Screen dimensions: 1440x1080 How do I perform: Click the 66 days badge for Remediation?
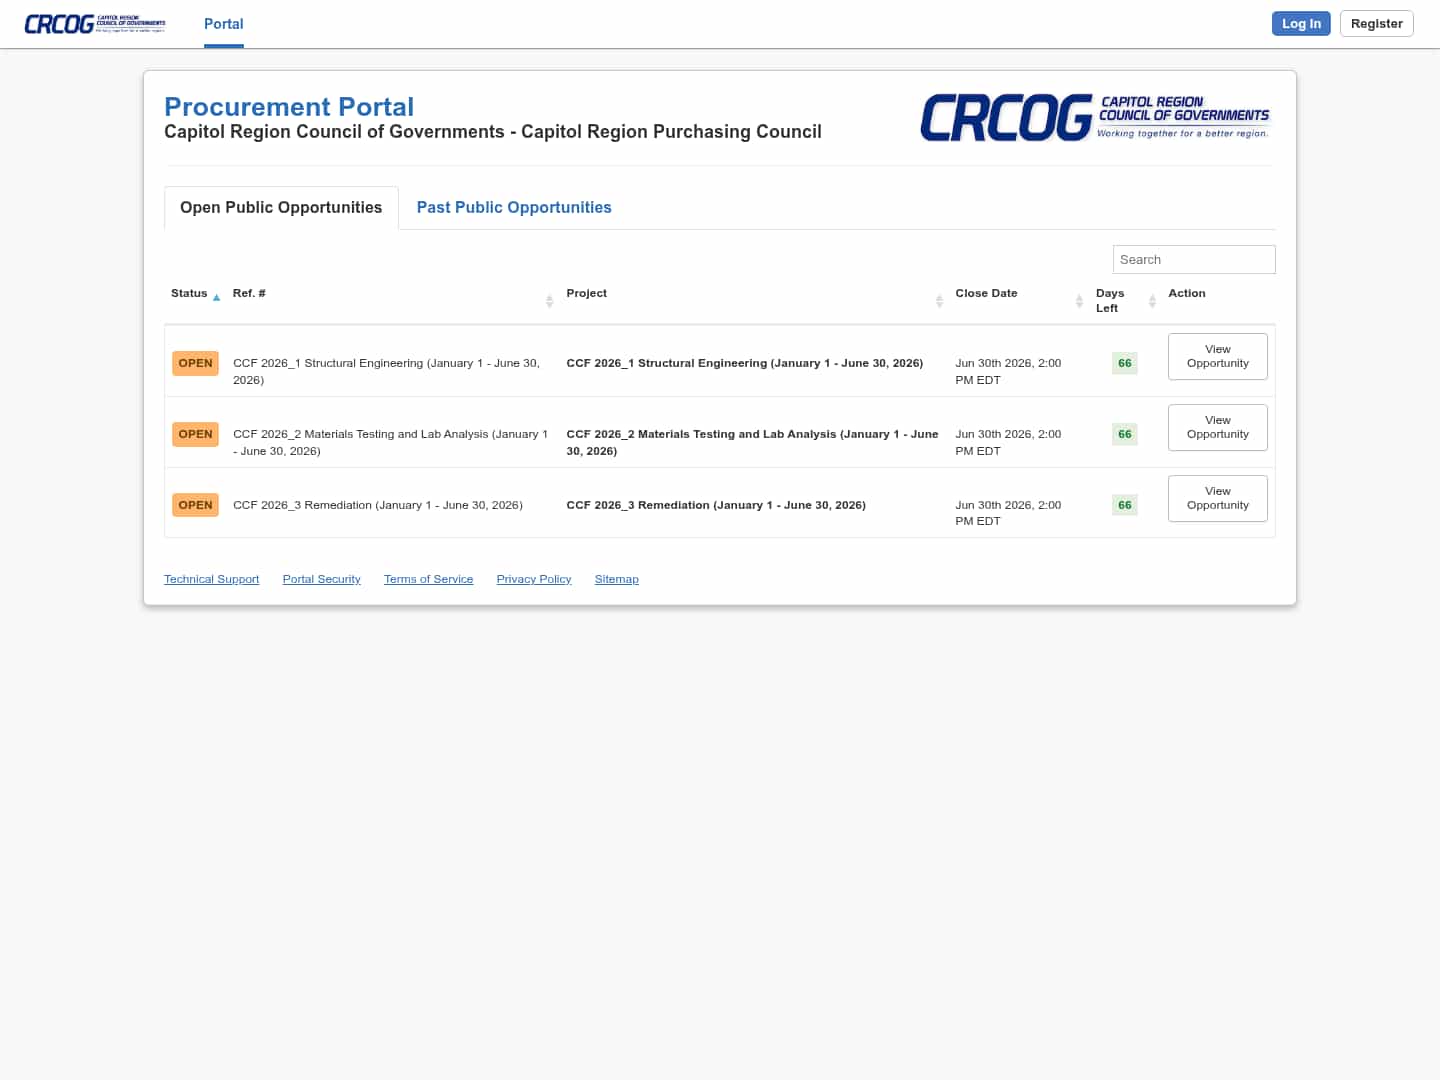1125,505
